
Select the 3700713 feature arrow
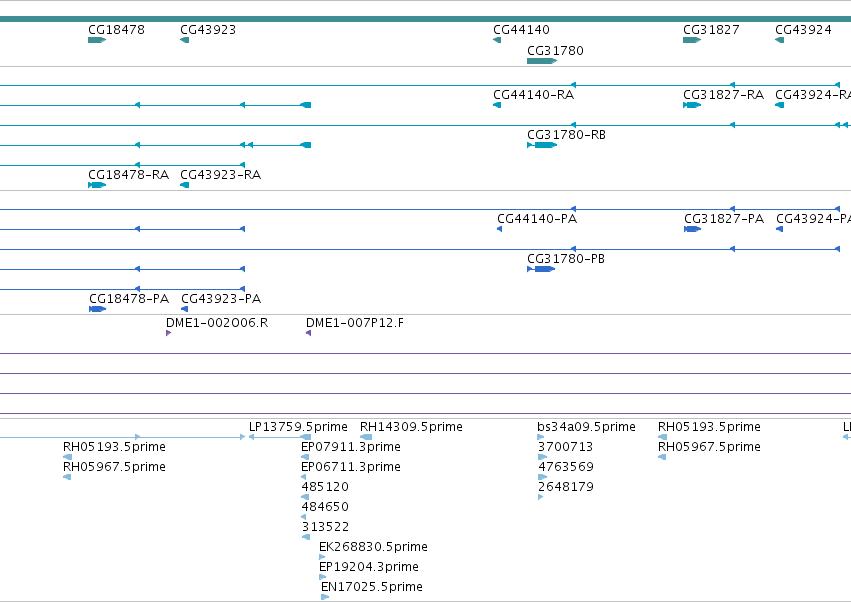(543, 457)
